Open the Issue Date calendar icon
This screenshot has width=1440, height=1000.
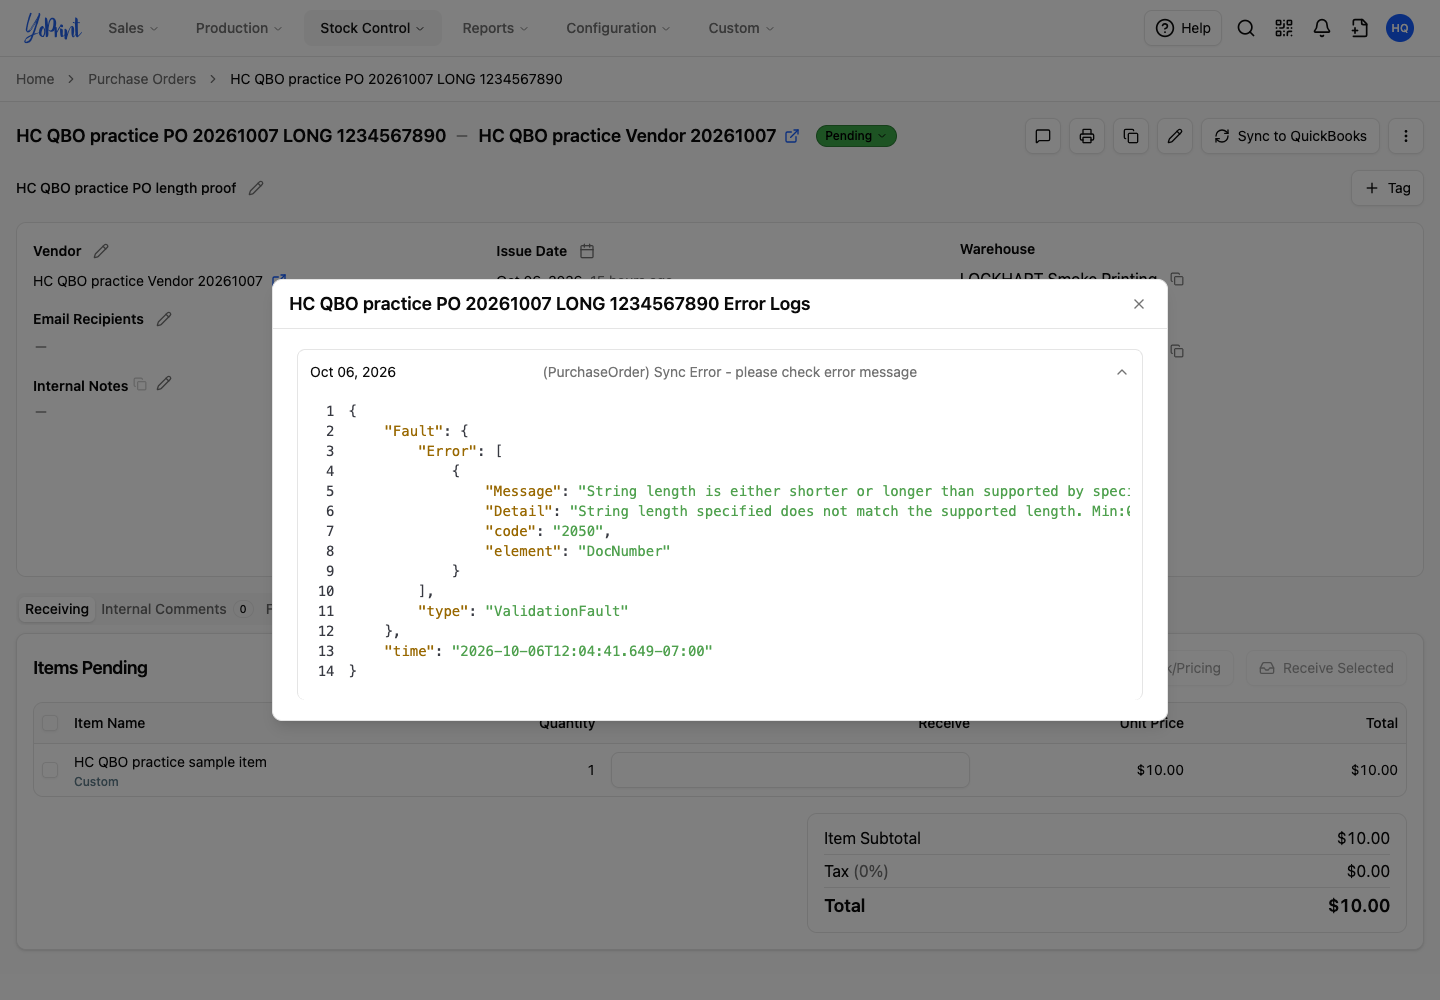[587, 251]
